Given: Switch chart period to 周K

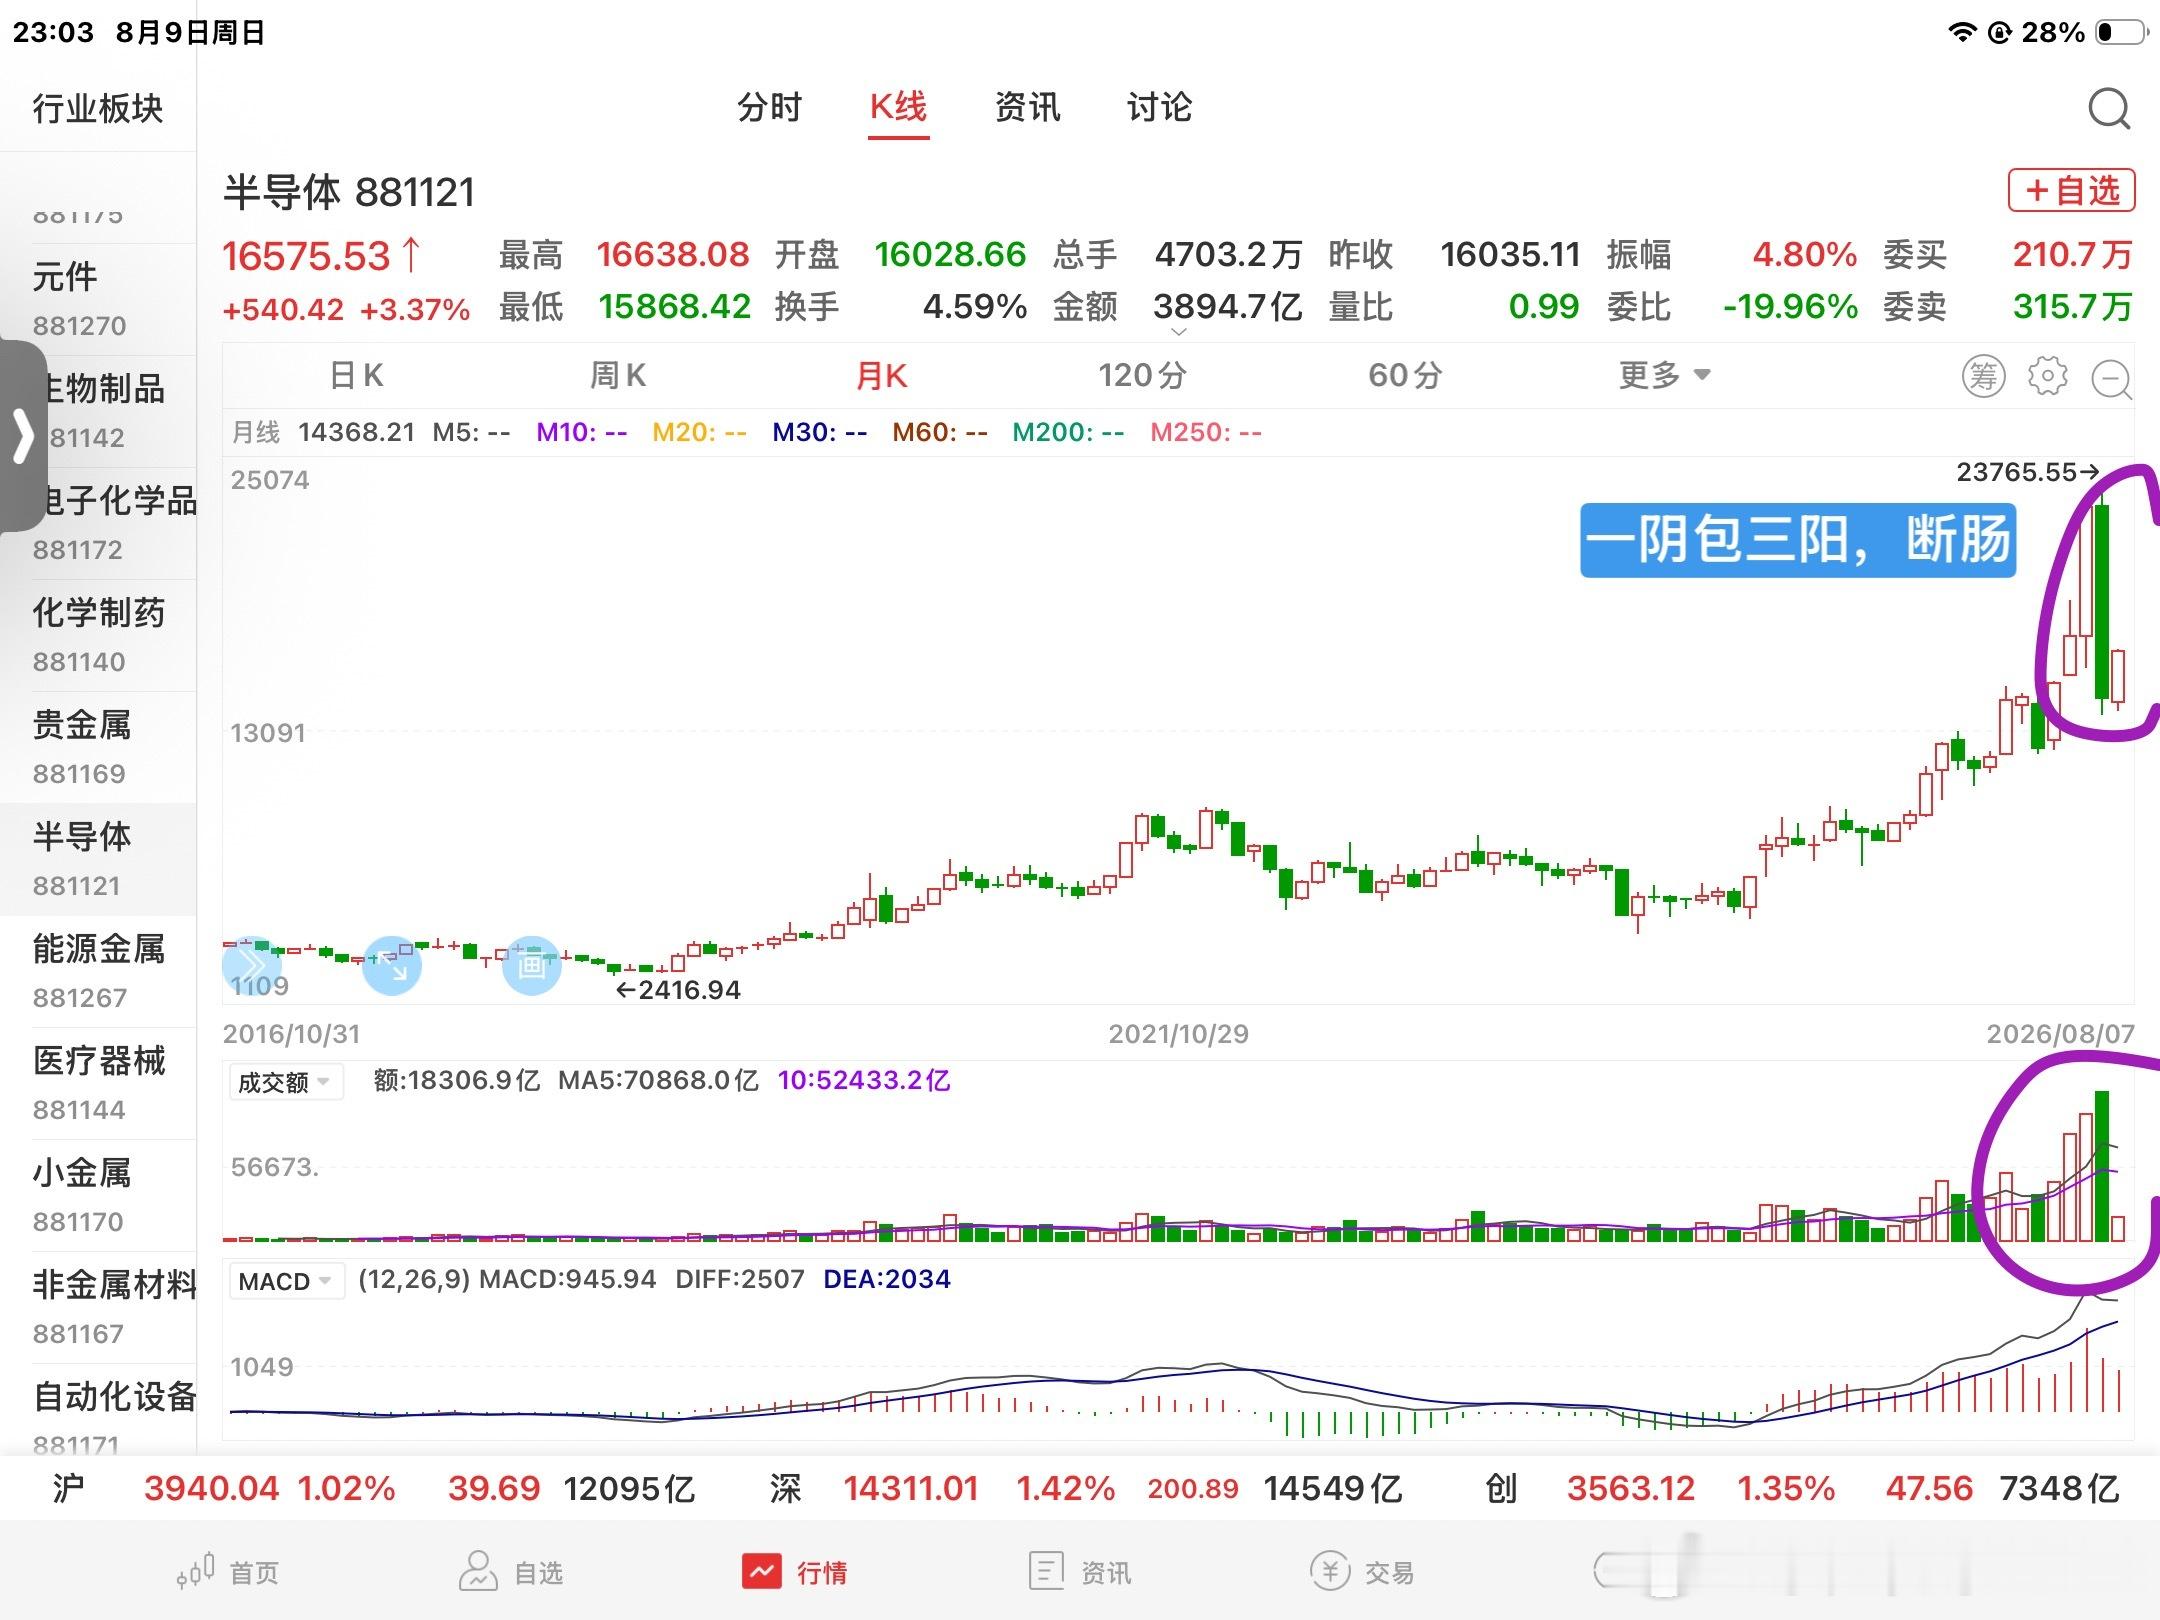Looking at the screenshot, I should click(618, 376).
